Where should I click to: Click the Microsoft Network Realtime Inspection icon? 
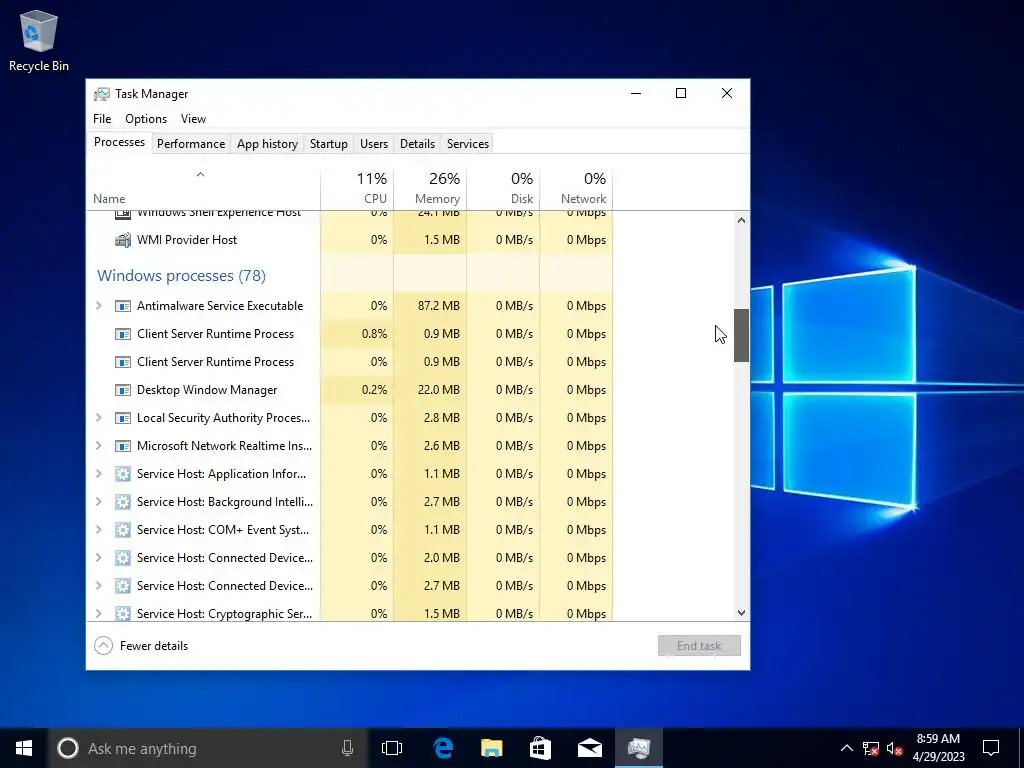tap(123, 446)
